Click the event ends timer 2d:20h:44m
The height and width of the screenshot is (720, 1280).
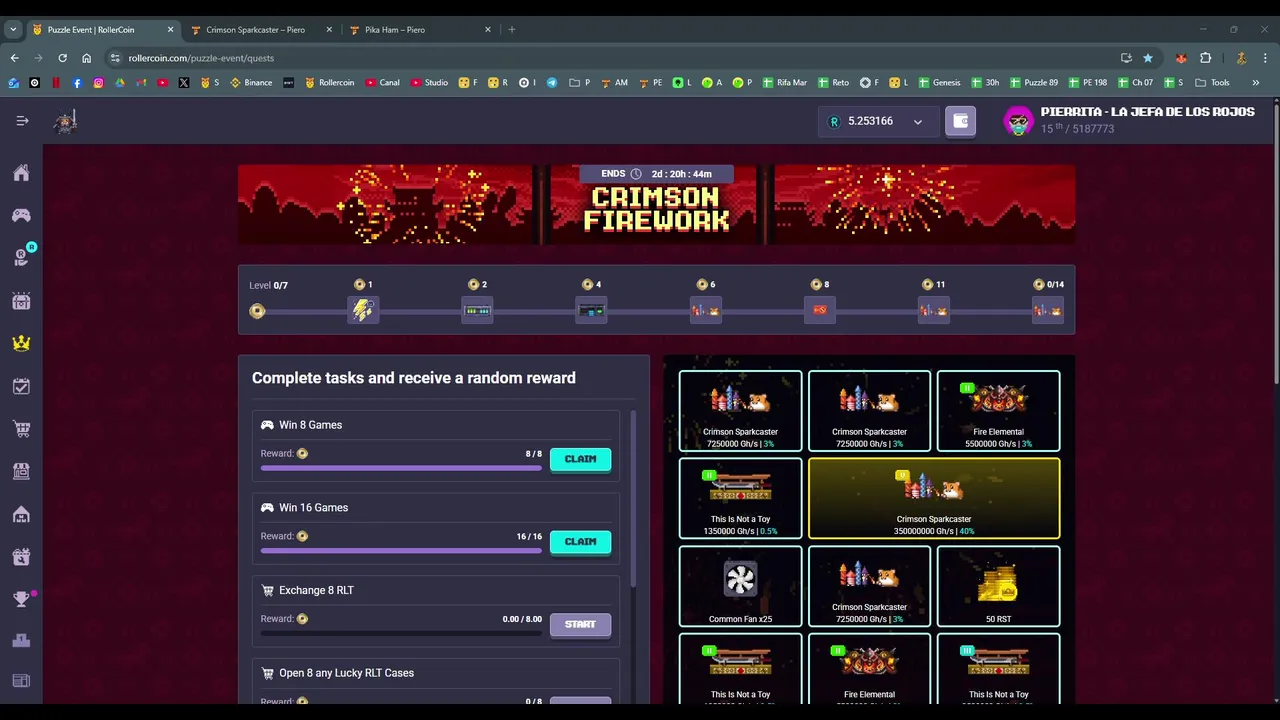click(x=656, y=174)
